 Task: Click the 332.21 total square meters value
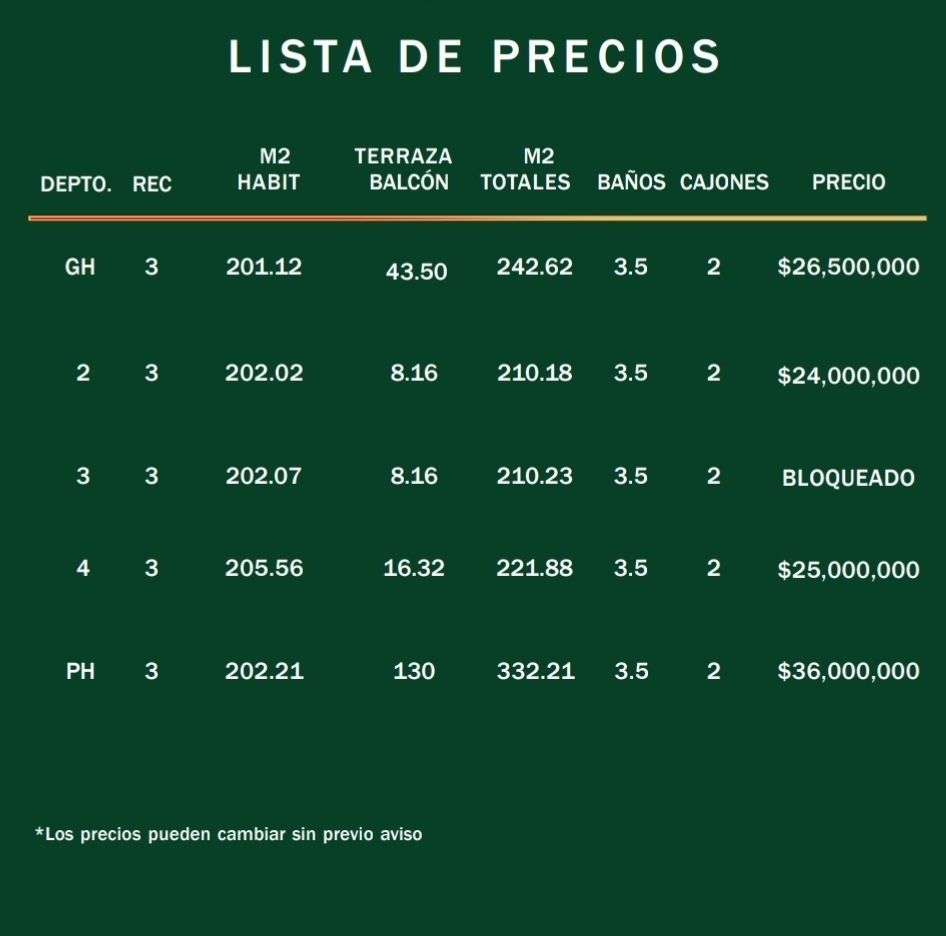point(536,671)
